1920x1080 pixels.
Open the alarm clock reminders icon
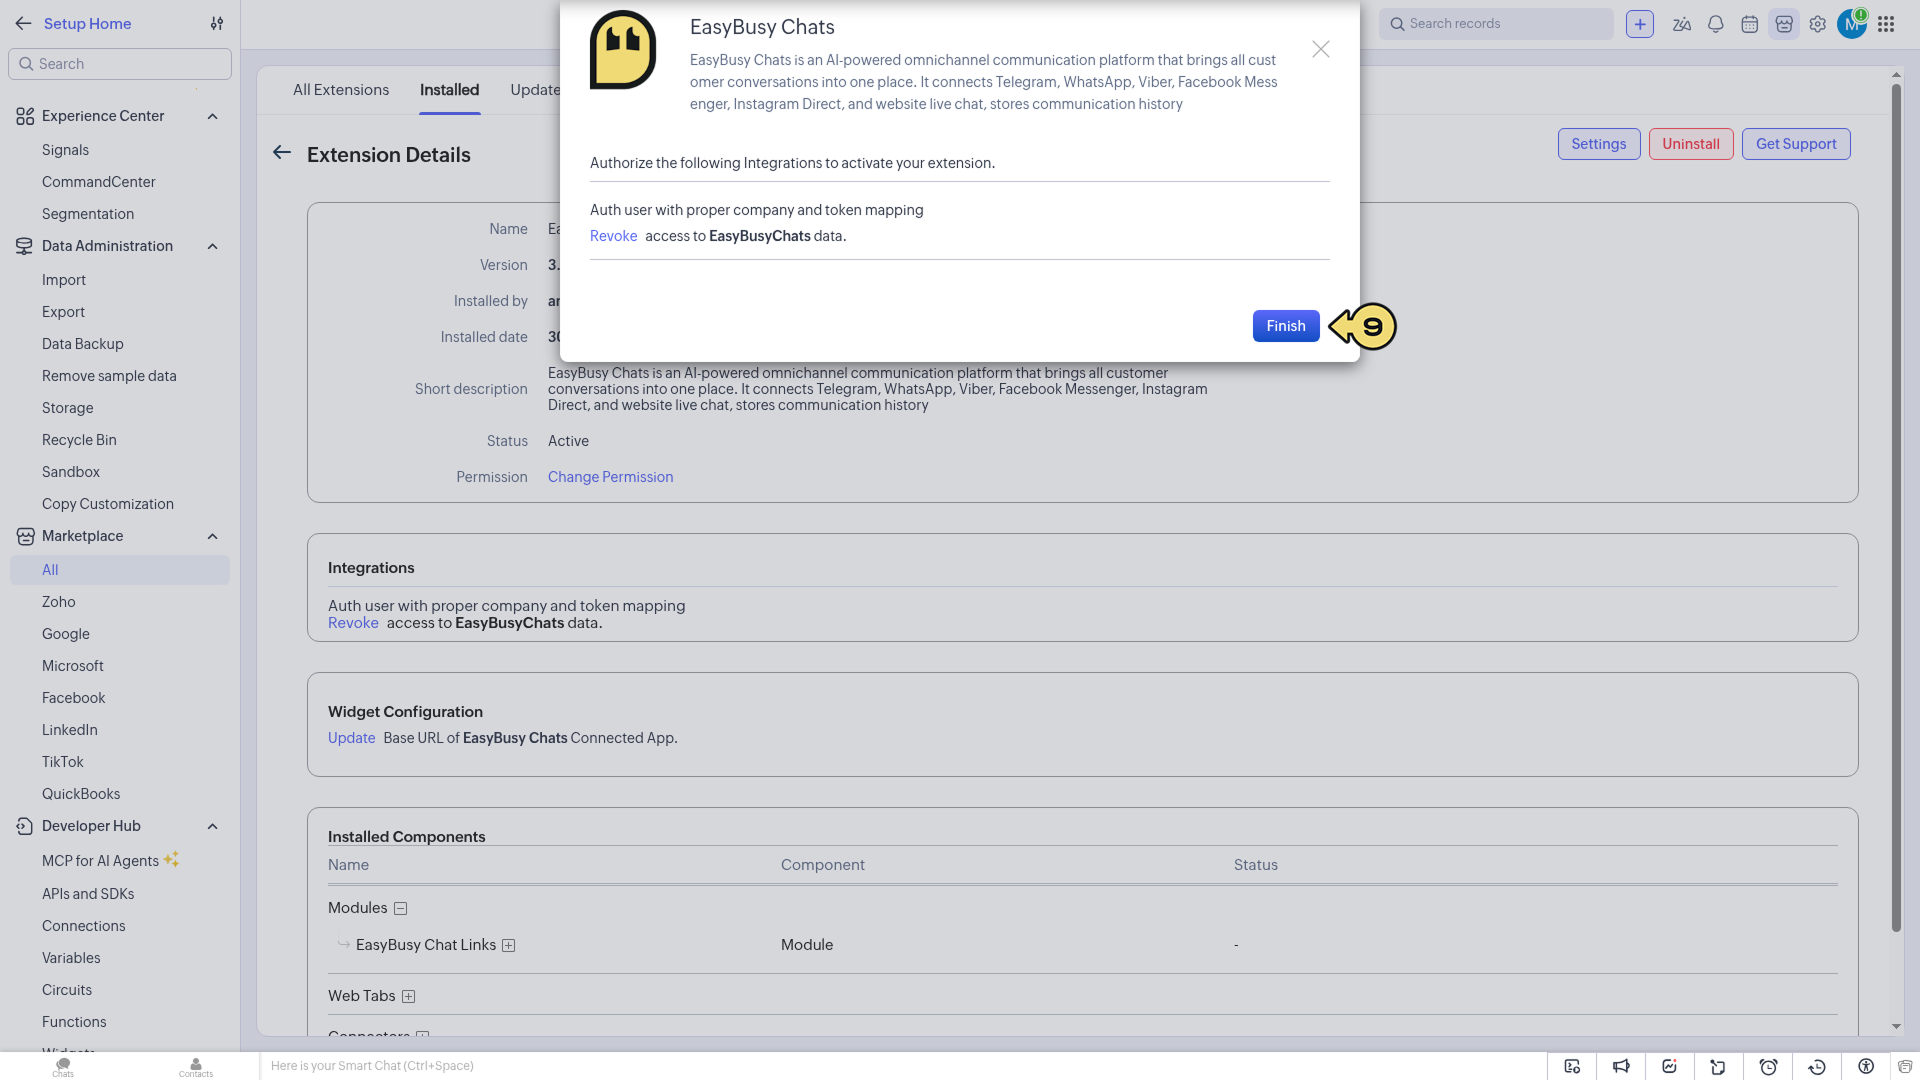pyautogui.click(x=1768, y=1067)
